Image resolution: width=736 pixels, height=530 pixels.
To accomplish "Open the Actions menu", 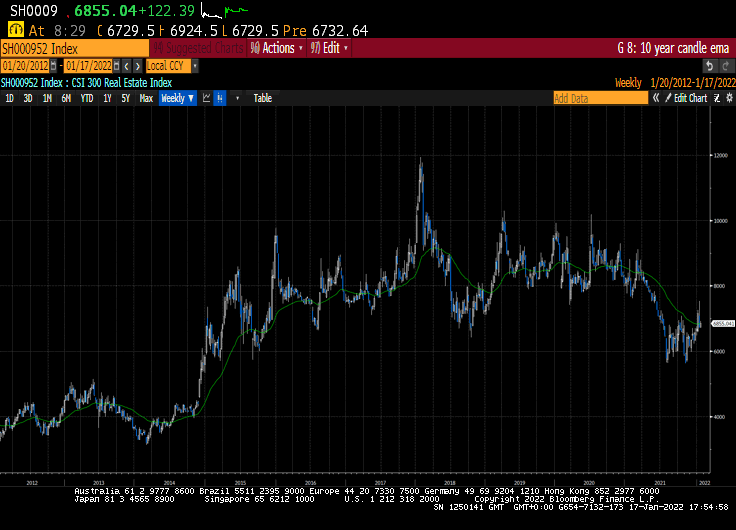I will pos(274,47).
